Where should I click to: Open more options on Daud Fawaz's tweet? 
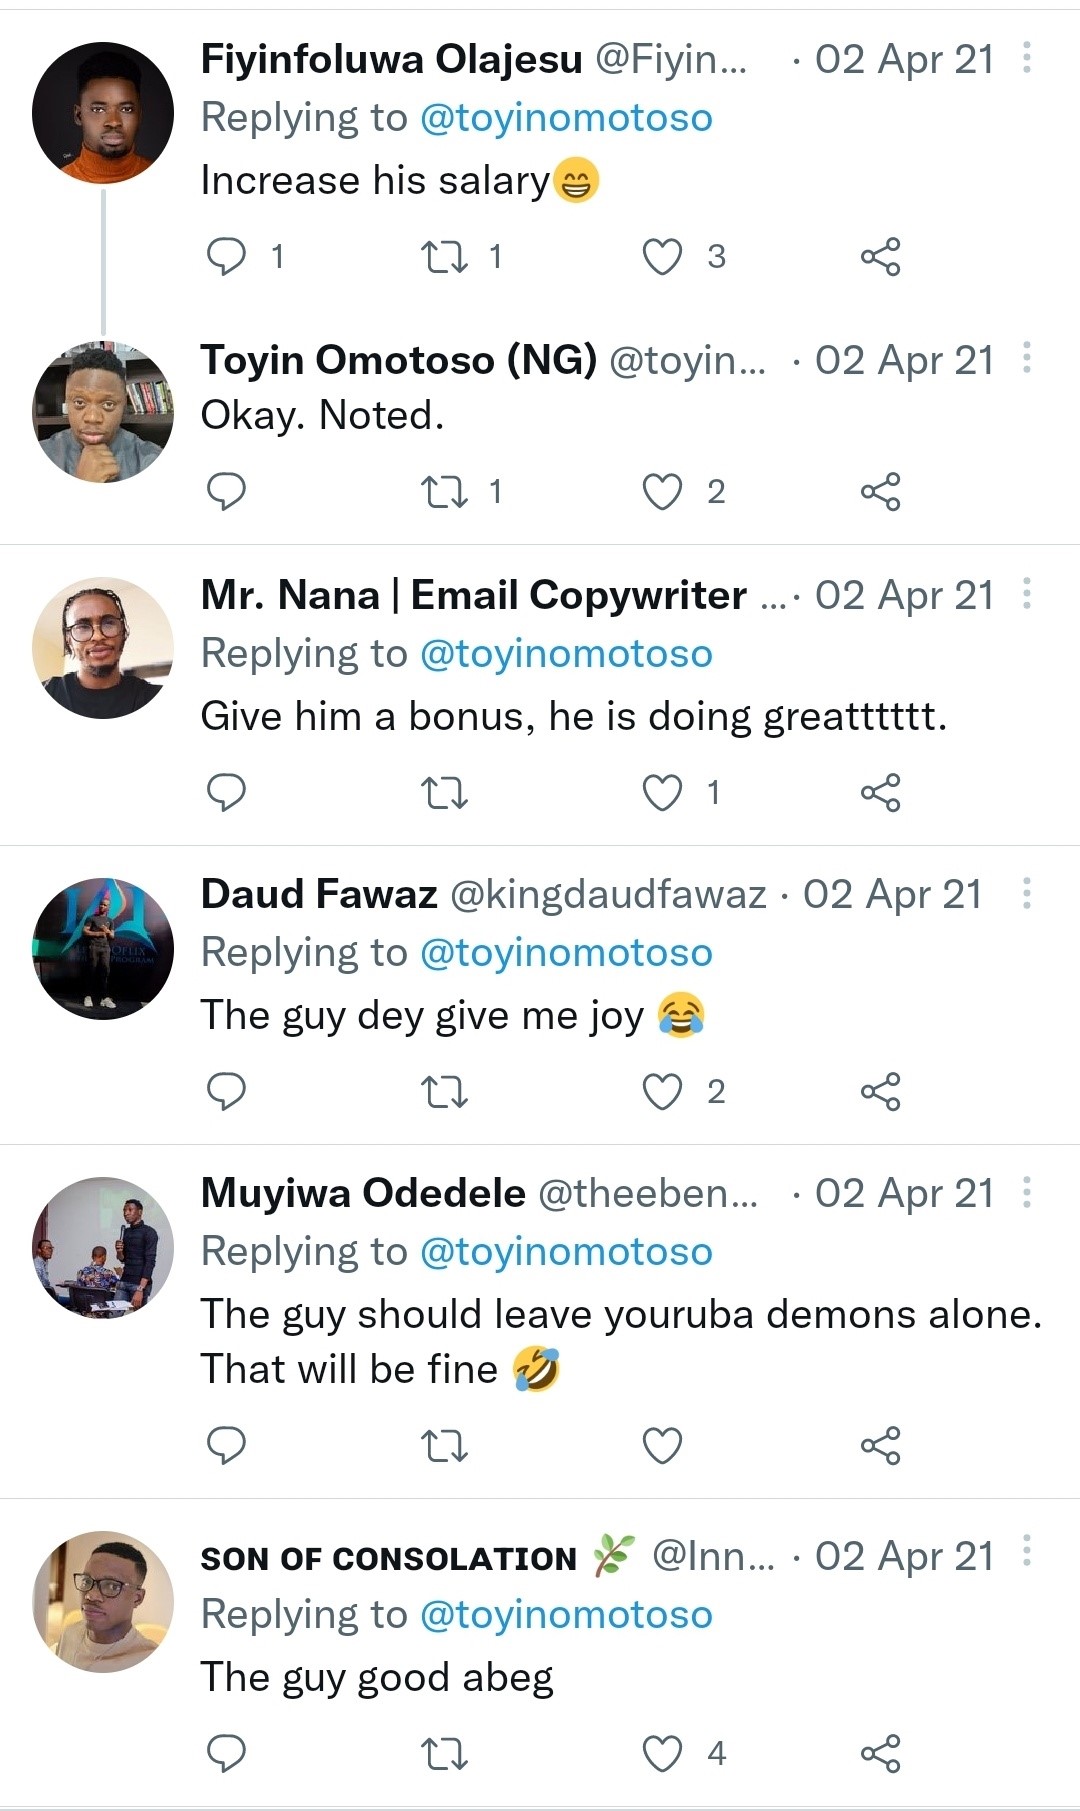(1027, 893)
